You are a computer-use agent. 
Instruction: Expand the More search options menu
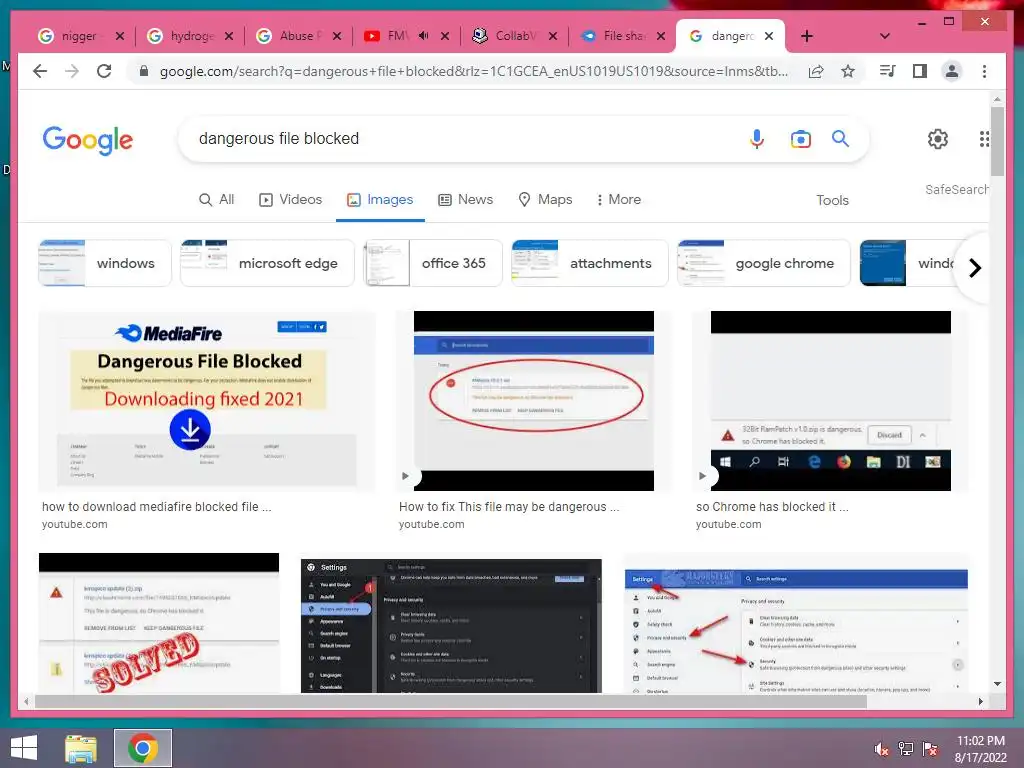(x=618, y=200)
